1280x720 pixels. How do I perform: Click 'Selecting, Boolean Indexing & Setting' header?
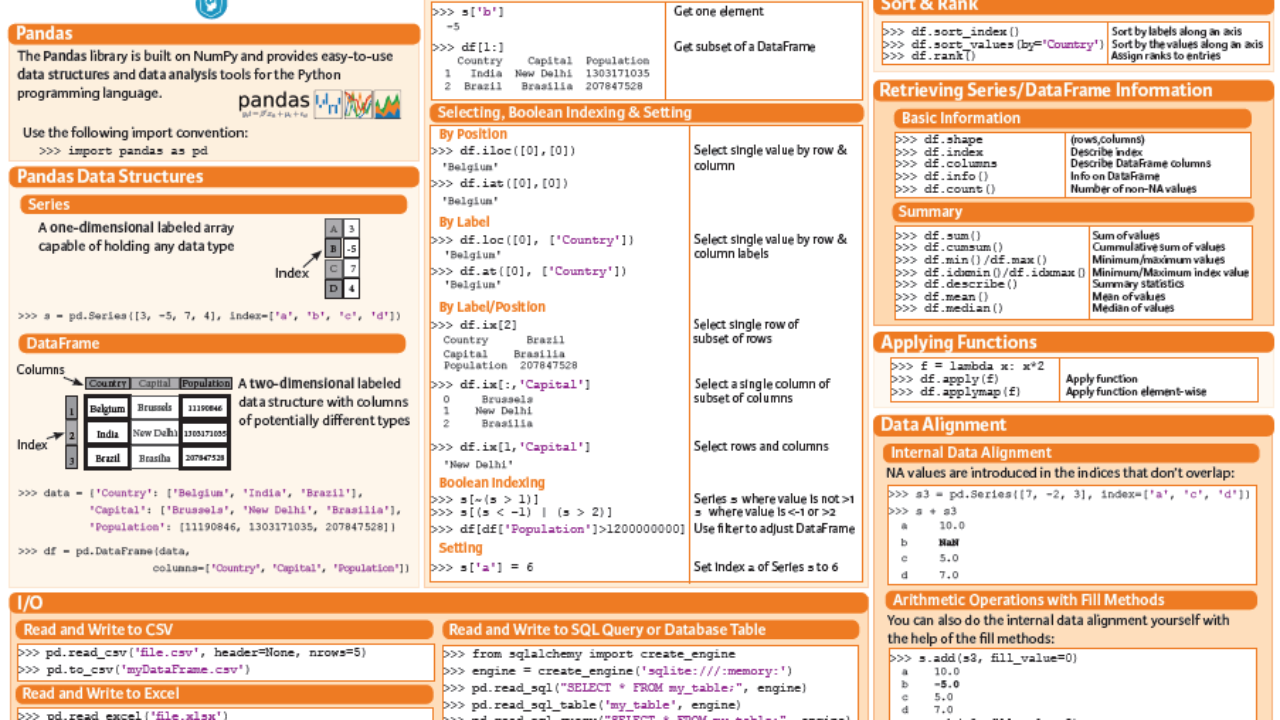pyautogui.click(x=646, y=113)
